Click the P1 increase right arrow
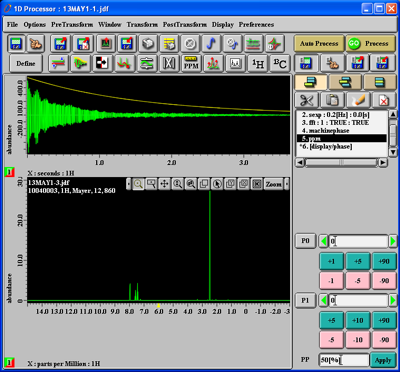Viewport: 400px width, 372px height. tap(393, 301)
